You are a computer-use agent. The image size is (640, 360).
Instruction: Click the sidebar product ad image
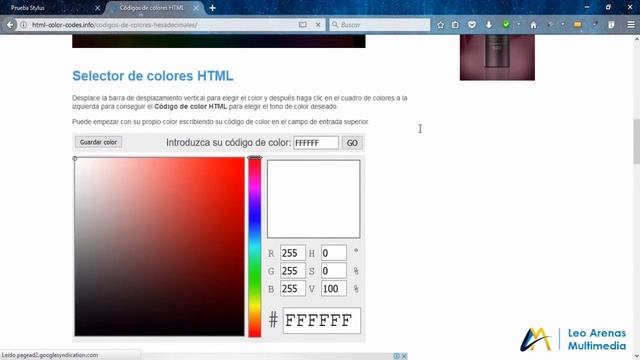(497, 57)
